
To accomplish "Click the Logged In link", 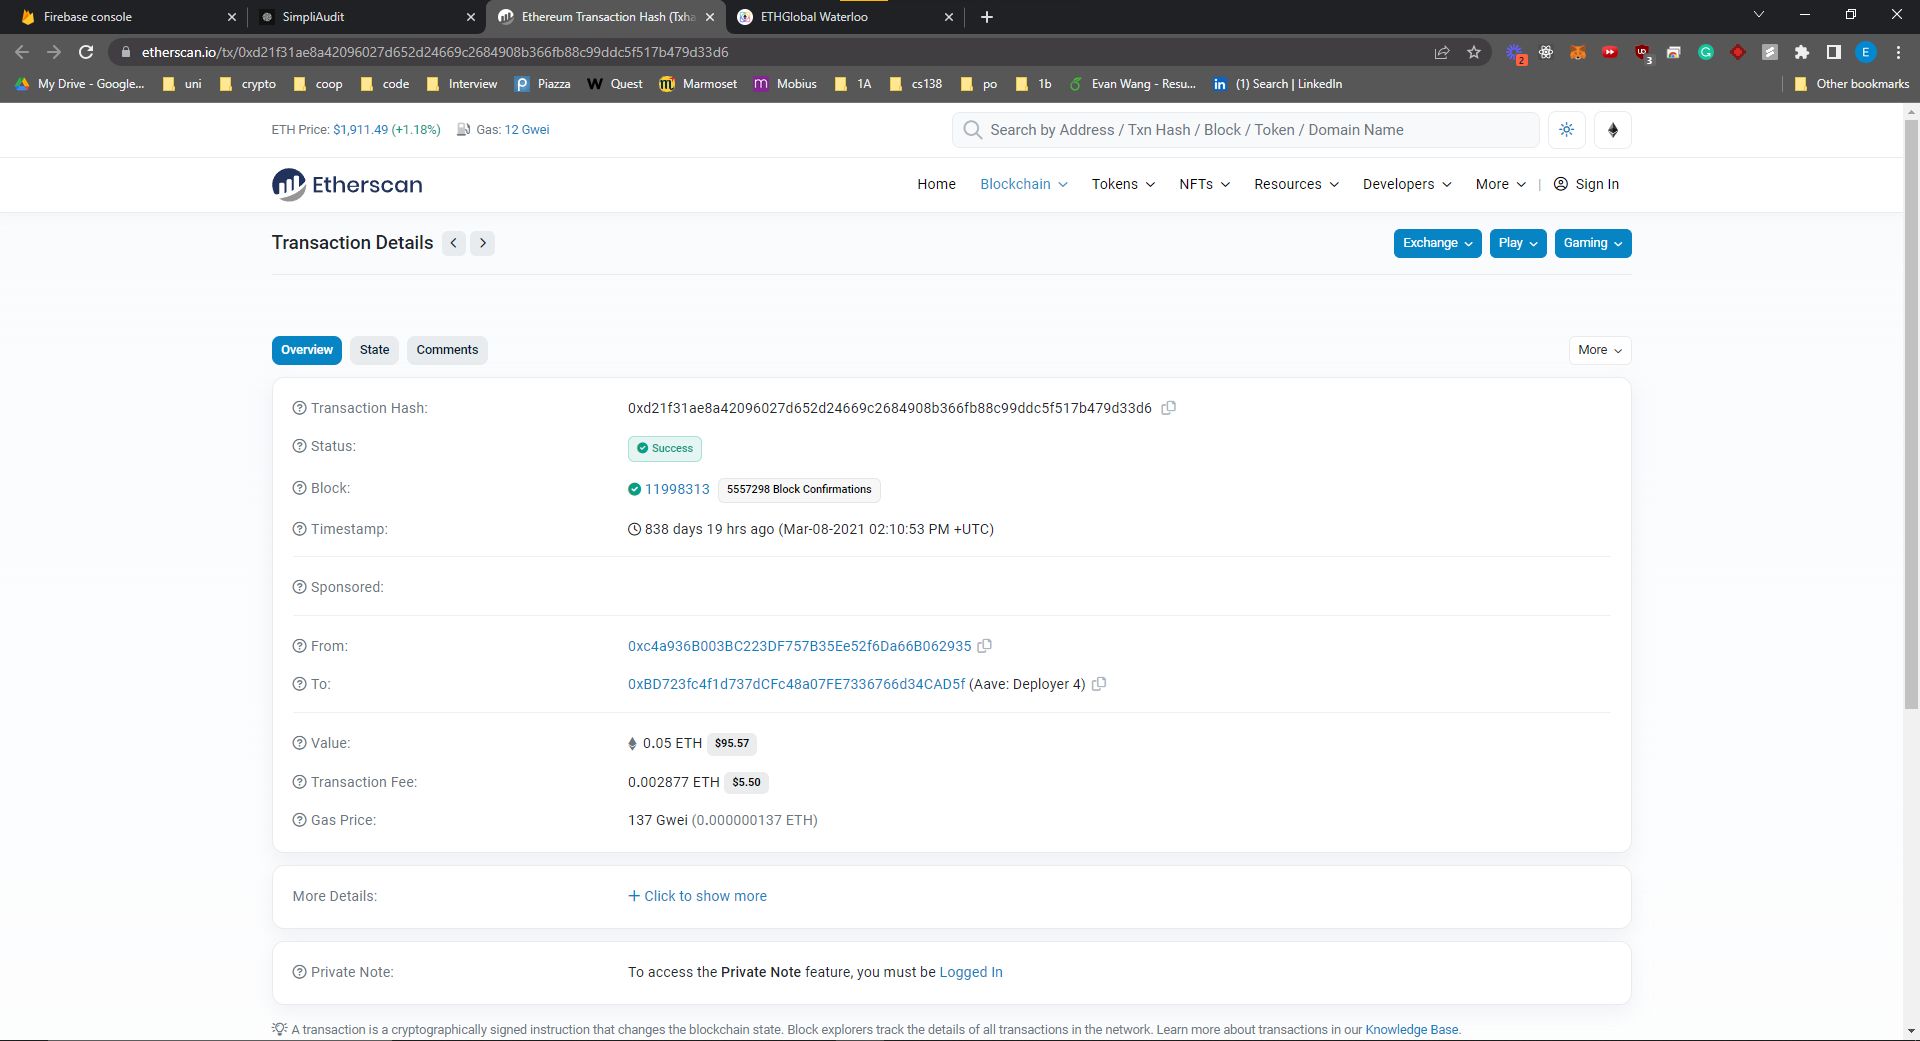I will [971, 972].
